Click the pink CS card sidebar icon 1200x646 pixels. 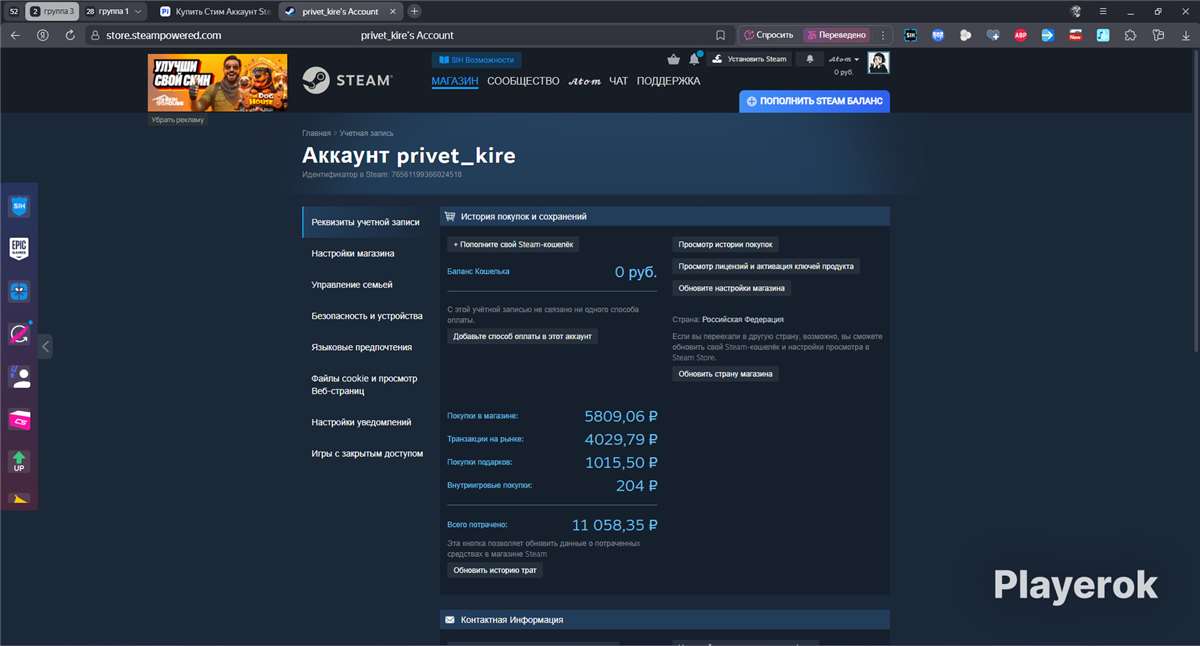pos(19,420)
